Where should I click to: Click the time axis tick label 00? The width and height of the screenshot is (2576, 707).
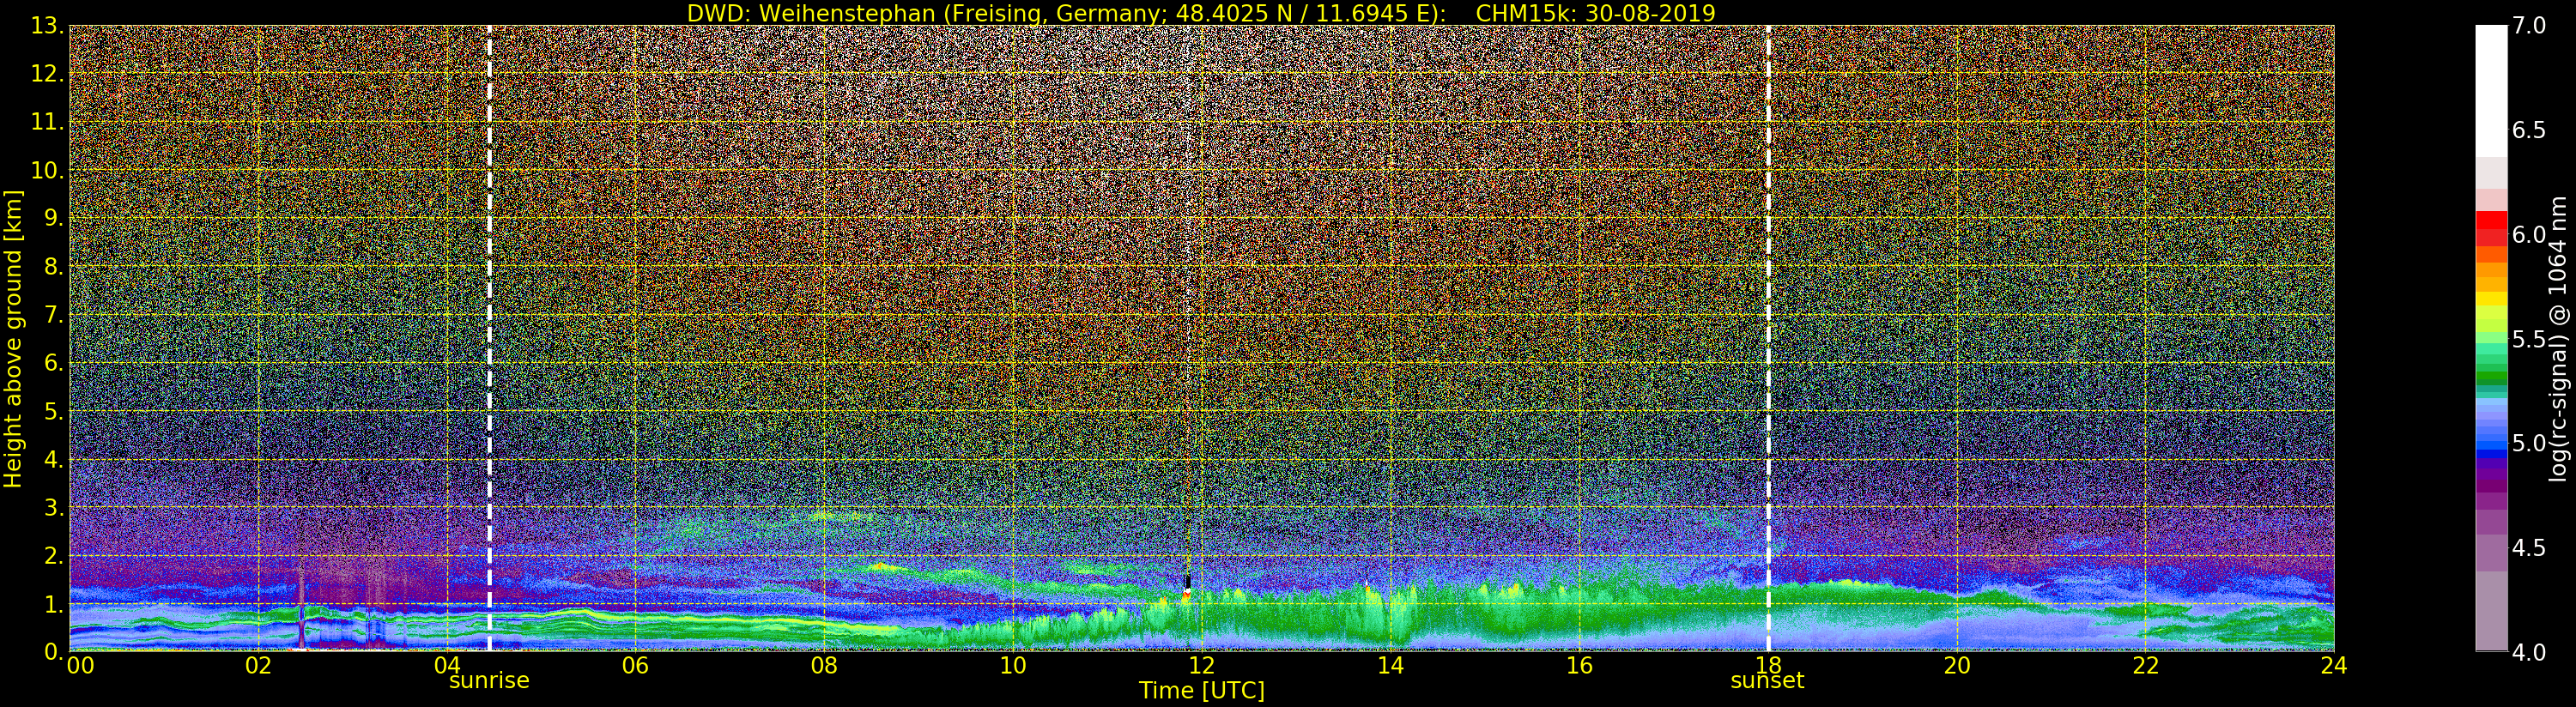point(80,666)
